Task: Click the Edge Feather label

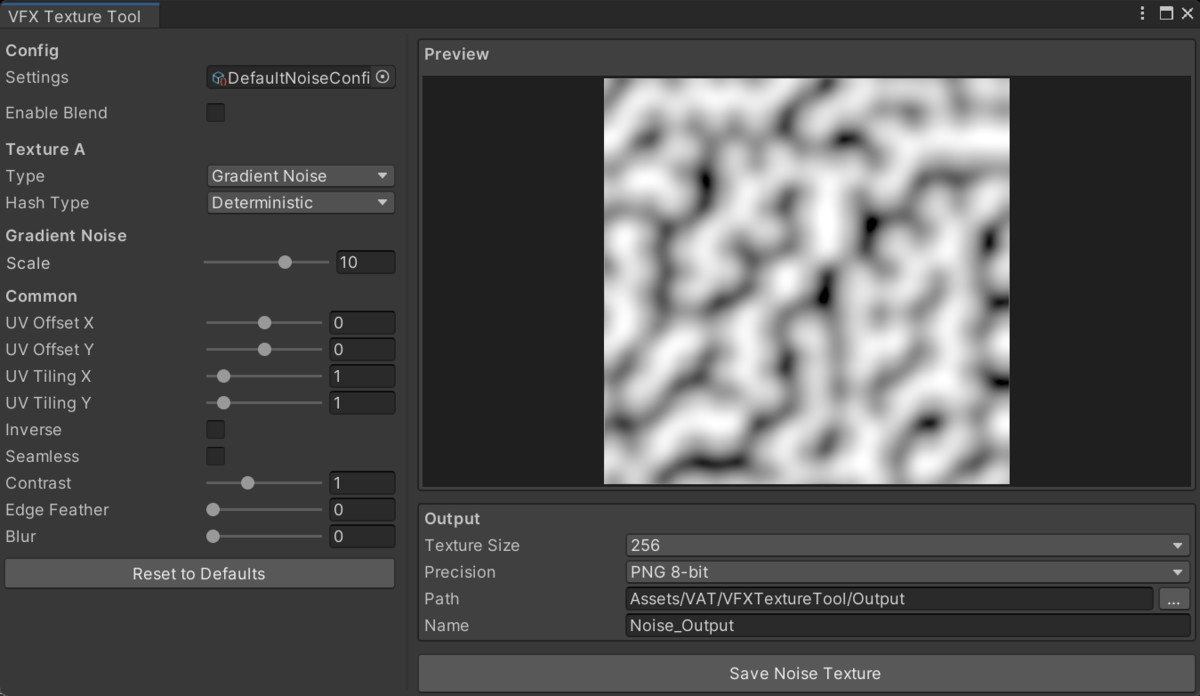Action: pos(57,510)
